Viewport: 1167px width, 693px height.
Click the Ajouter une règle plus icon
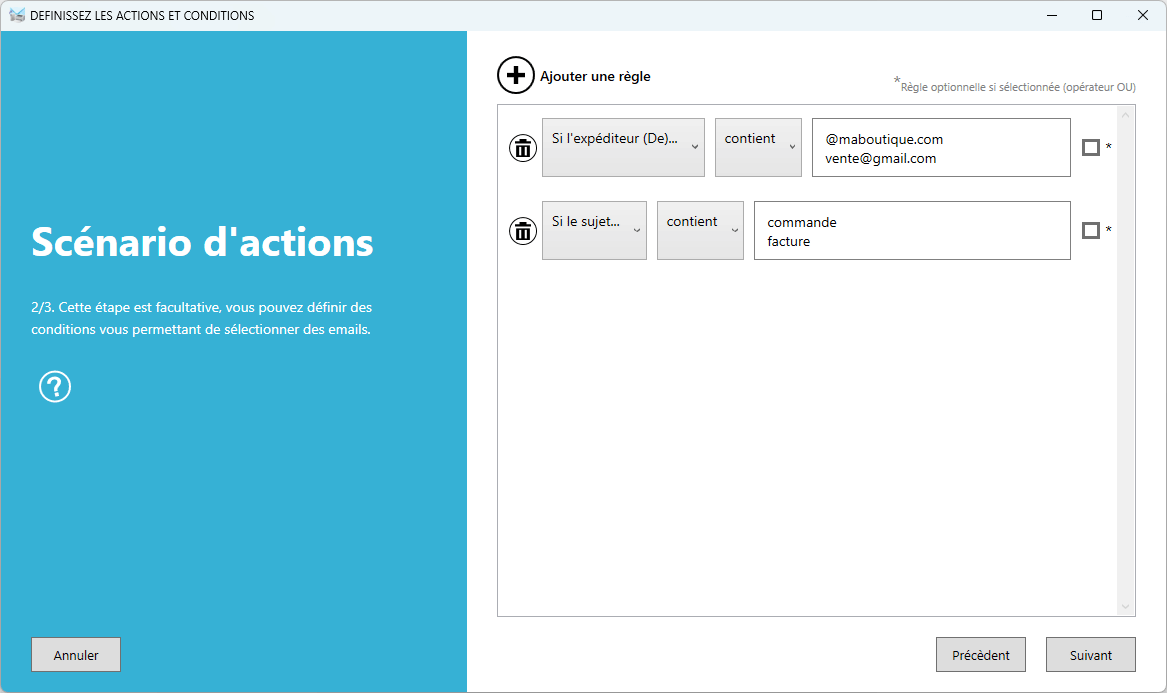(x=516, y=75)
